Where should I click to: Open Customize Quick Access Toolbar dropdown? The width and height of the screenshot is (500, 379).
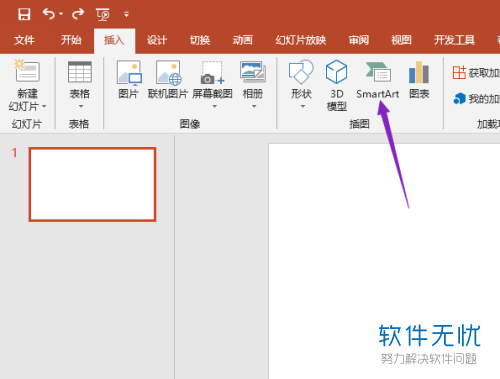[126, 14]
